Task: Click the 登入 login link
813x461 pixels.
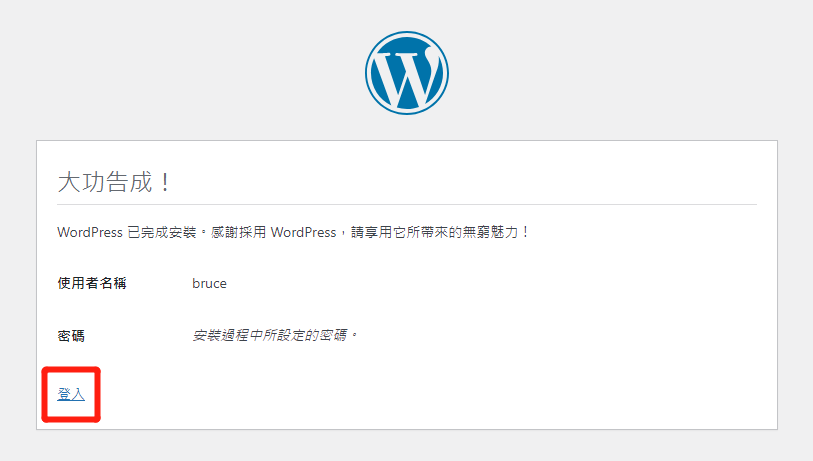Action: [71, 394]
